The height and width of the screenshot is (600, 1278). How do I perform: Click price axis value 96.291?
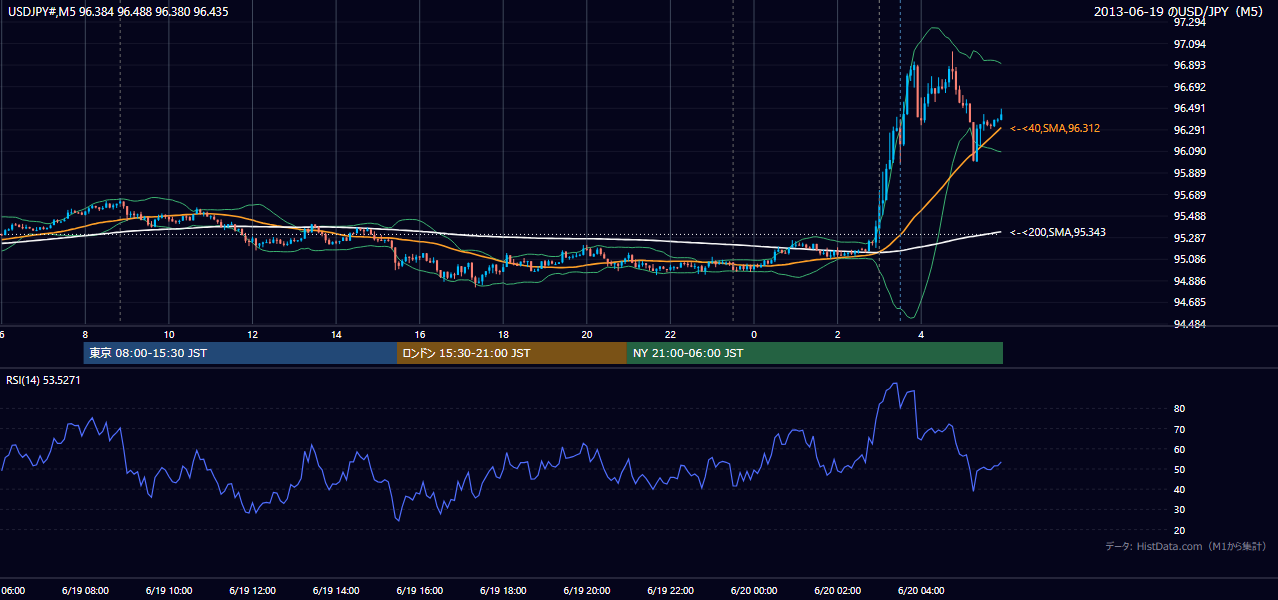tap(1189, 130)
